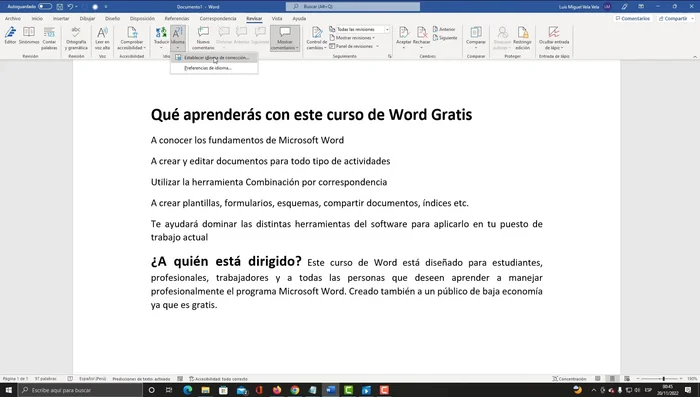Go to Anterior change in Cambios group
Screen dimensions: 700x397
pyautogui.click(x=444, y=29)
